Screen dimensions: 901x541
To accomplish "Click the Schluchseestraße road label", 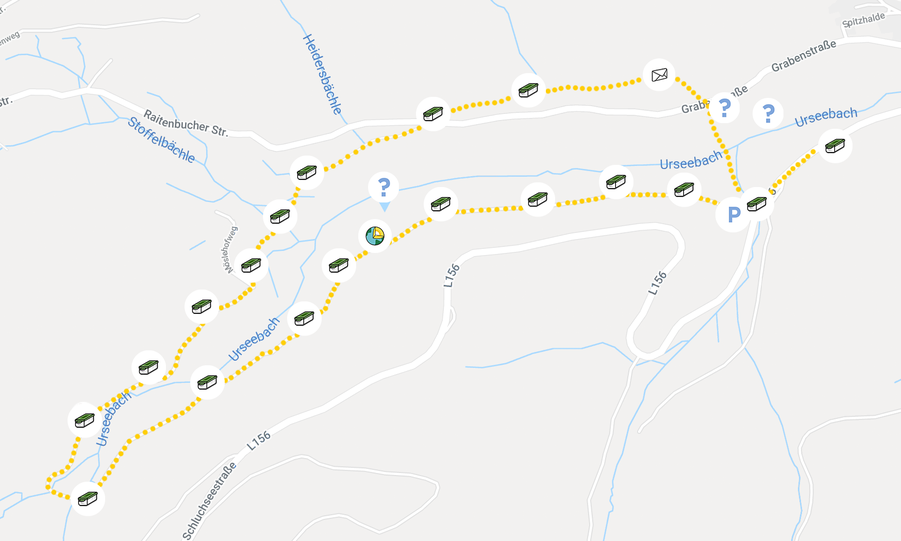I will [210, 500].
